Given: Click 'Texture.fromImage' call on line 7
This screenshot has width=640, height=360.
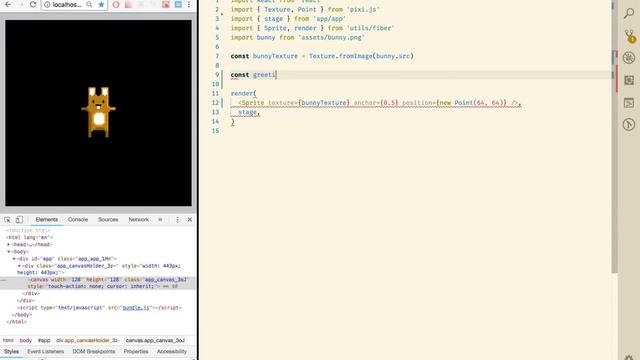Looking at the screenshot, I should point(341,56).
